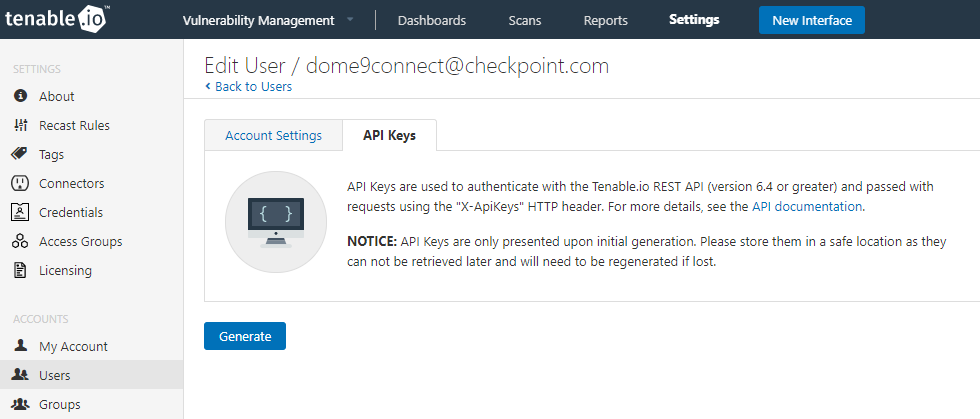Click the ACCOUNTS sidebar section header
This screenshot has height=419, width=980.
41,319
